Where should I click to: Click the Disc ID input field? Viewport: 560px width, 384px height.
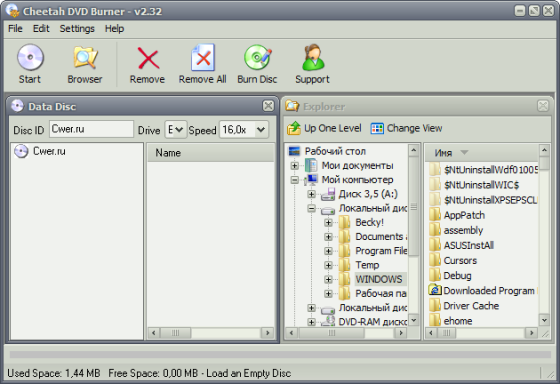[x=91, y=129]
